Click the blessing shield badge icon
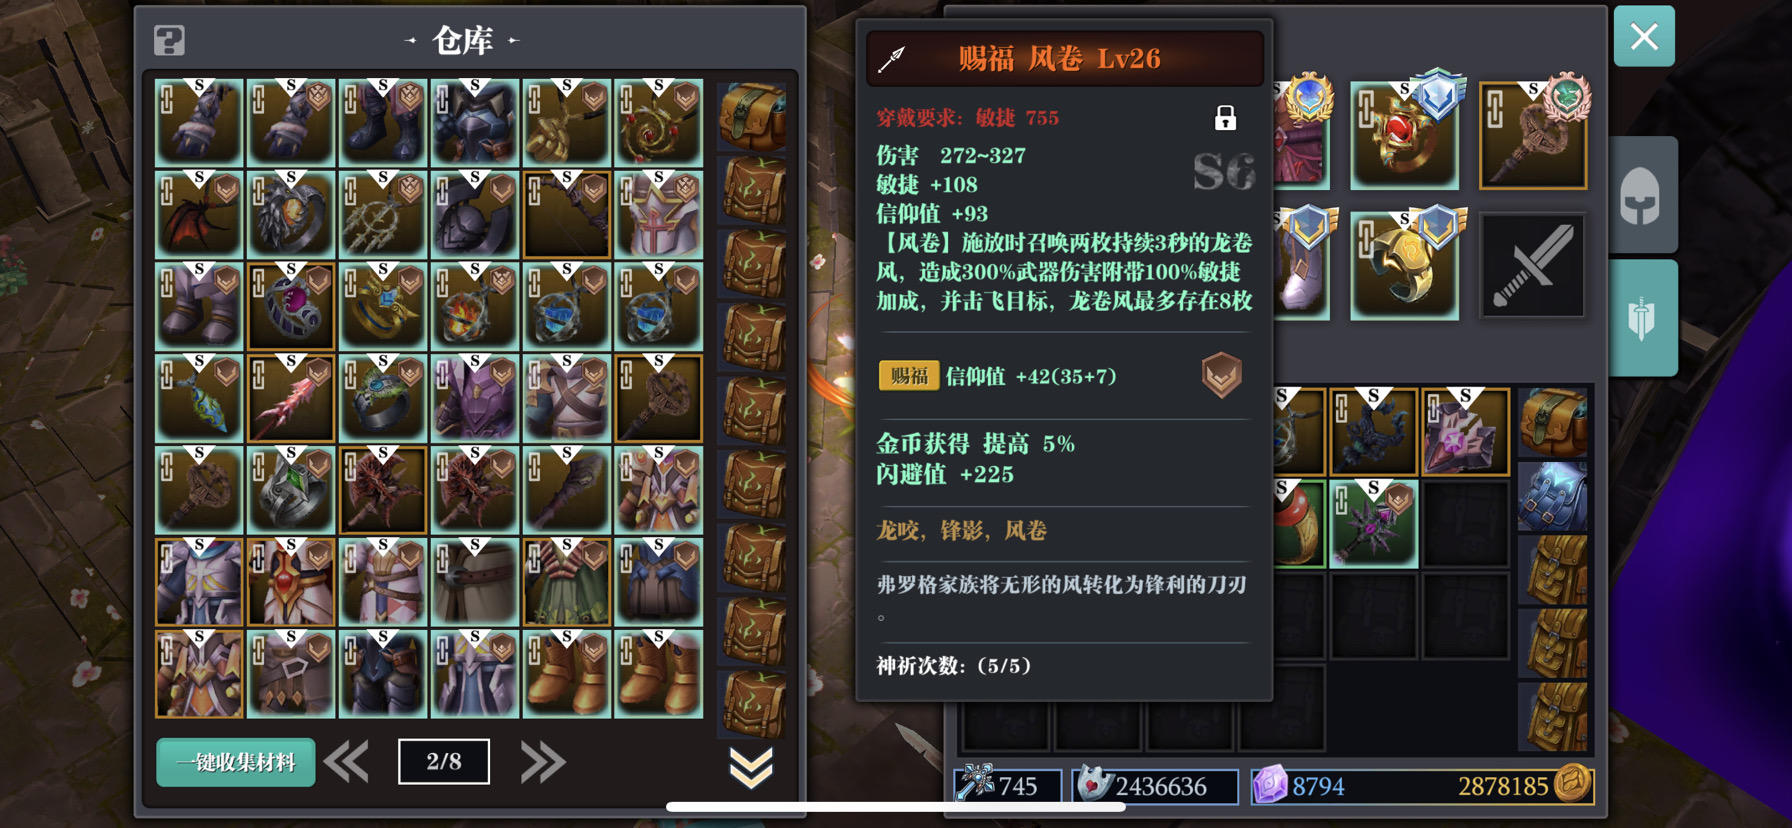The image size is (1792, 828). (x=1221, y=376)
